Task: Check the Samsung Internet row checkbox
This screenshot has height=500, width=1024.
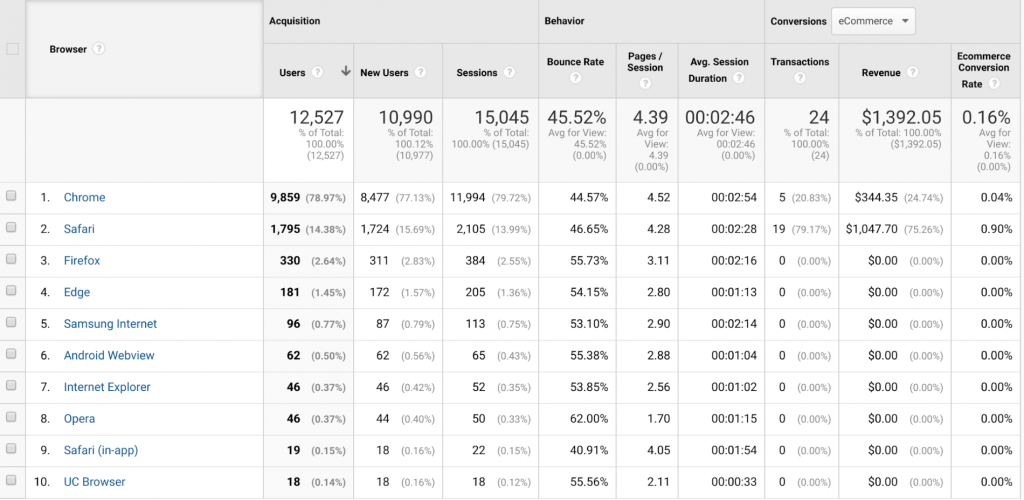Action: point(11,322)
